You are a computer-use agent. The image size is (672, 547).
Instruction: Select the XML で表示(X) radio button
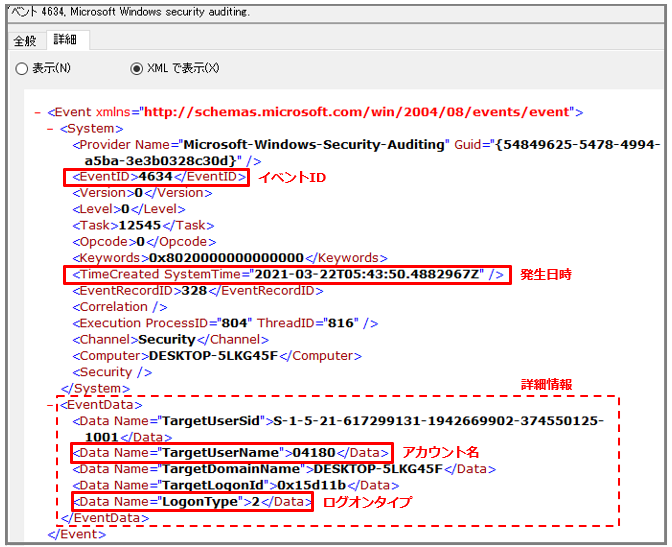(136, 69)
